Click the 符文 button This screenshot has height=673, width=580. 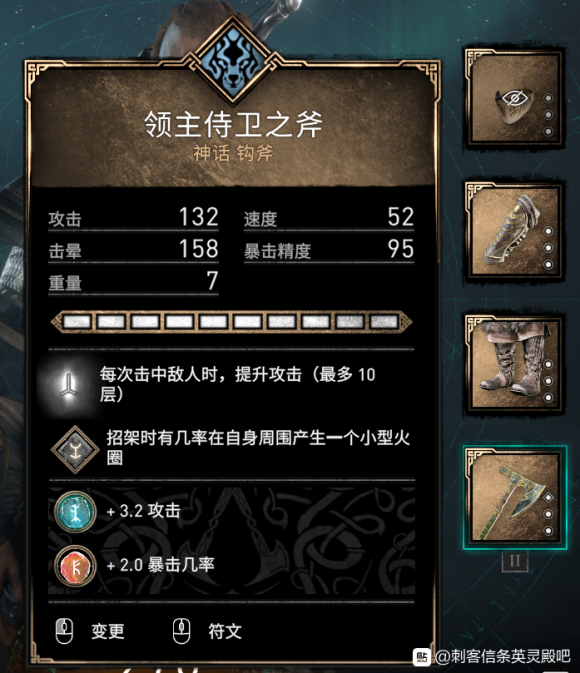point(225,631)
